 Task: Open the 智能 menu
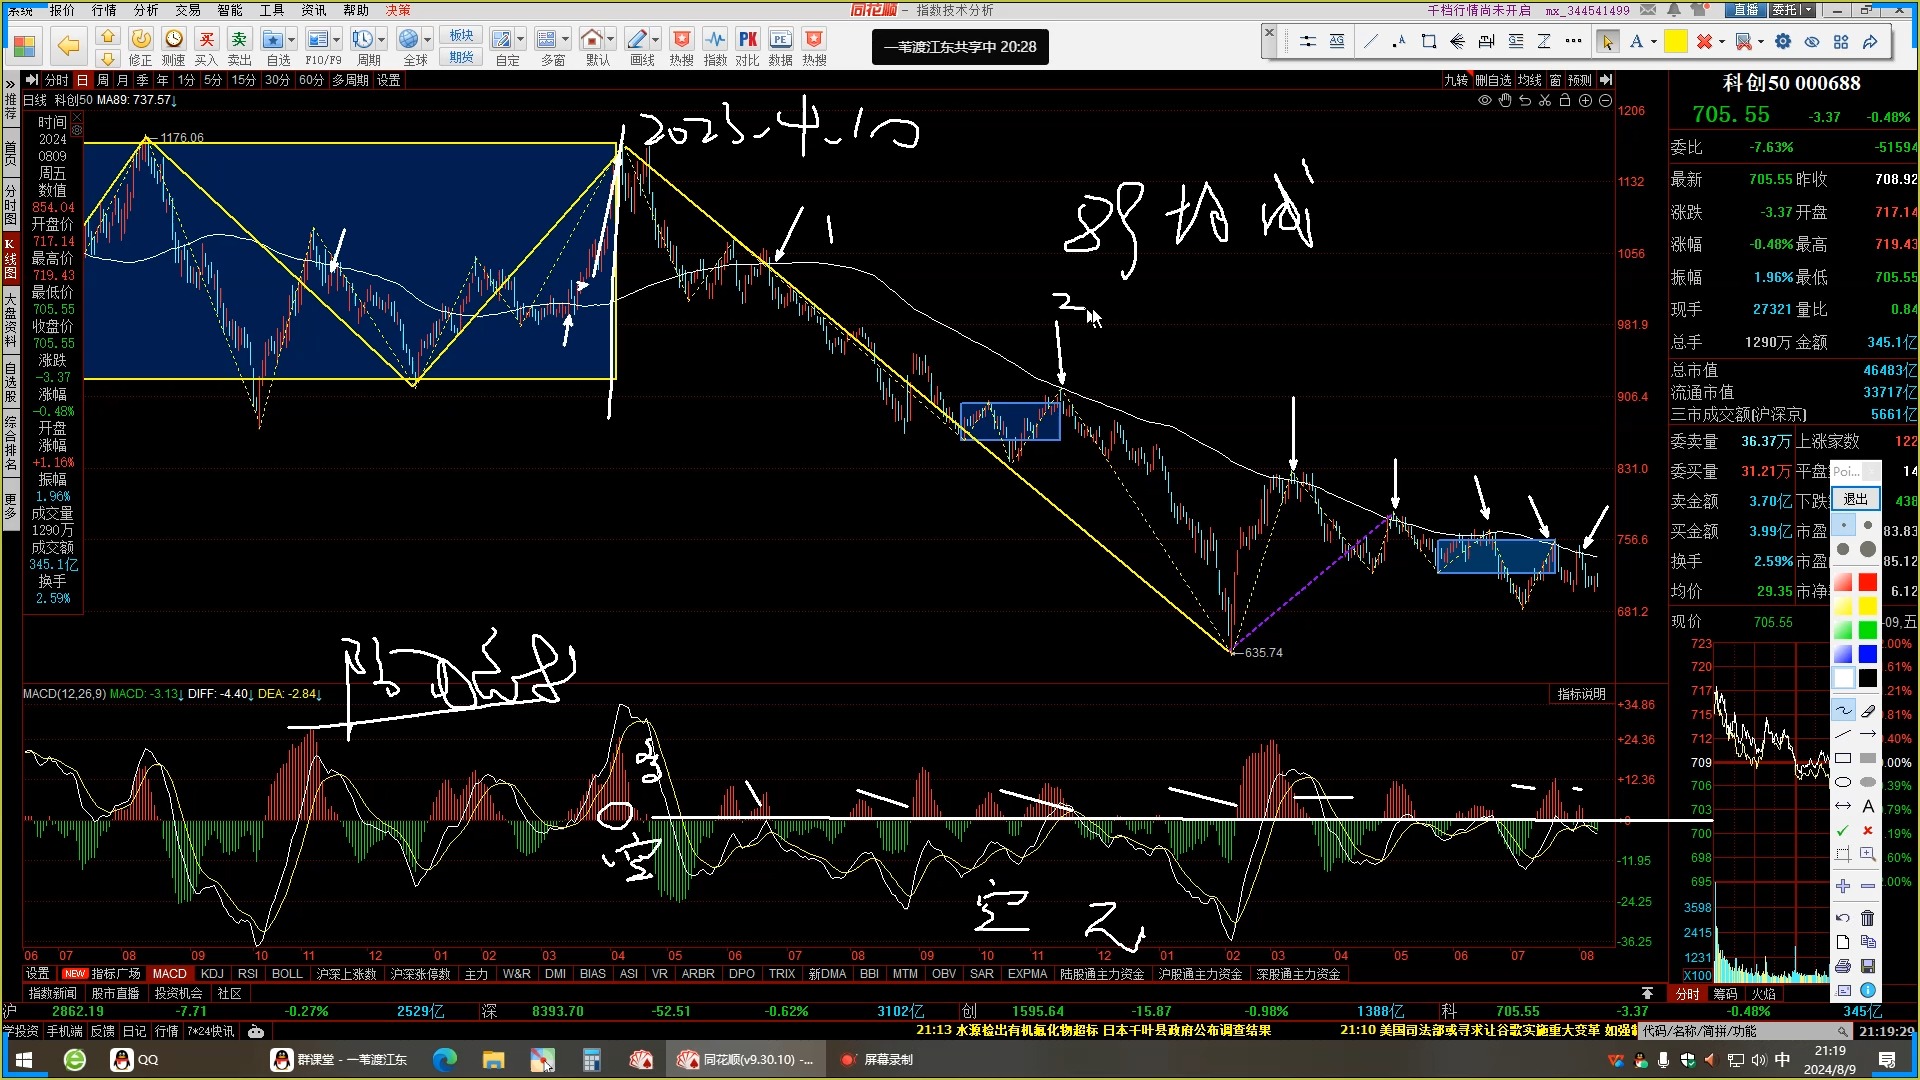coord(230,10)
